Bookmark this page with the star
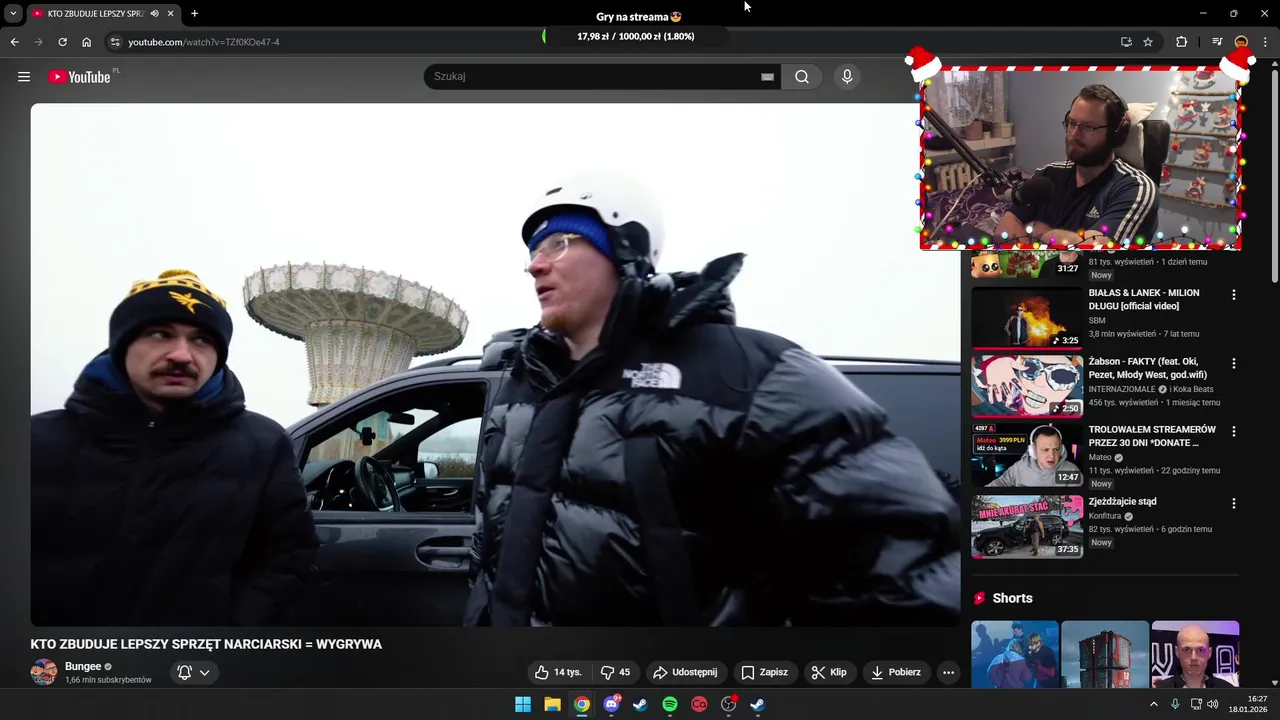Image resolution: width=1280 pixels, height=720 pixels. pyautogui.click(x=1148, y=42)
